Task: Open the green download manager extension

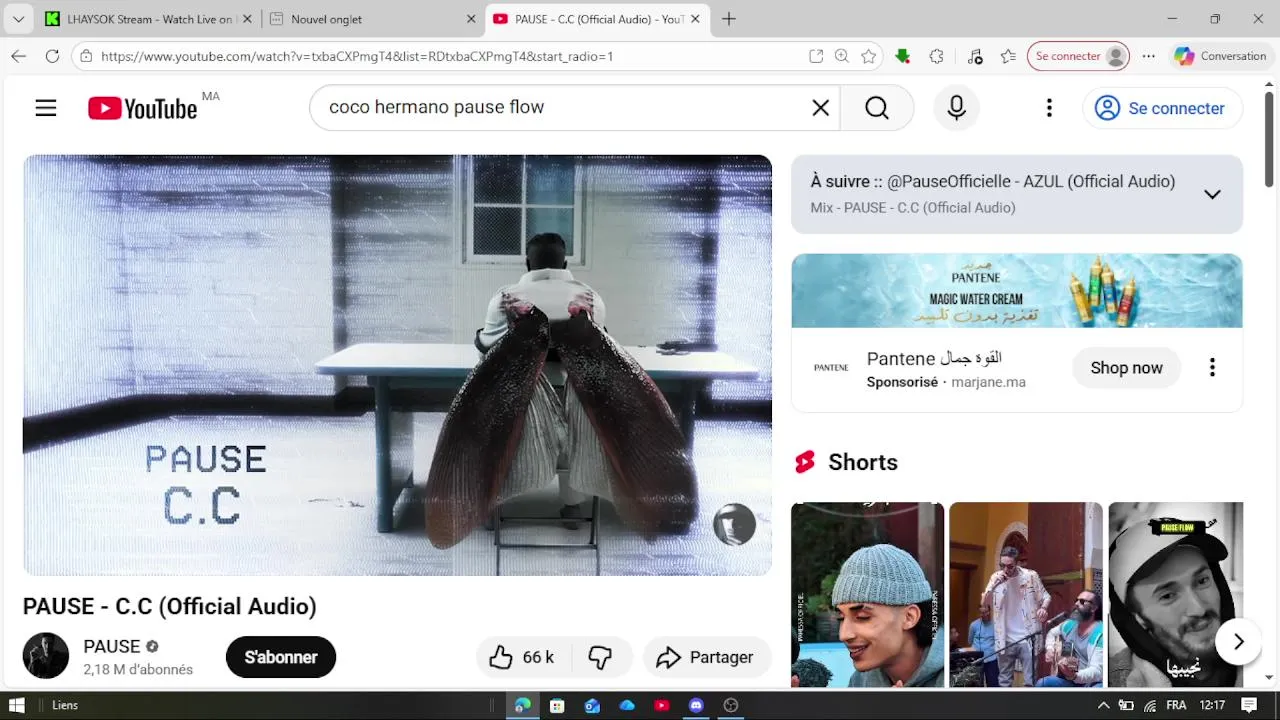Action: coord(903,56)
